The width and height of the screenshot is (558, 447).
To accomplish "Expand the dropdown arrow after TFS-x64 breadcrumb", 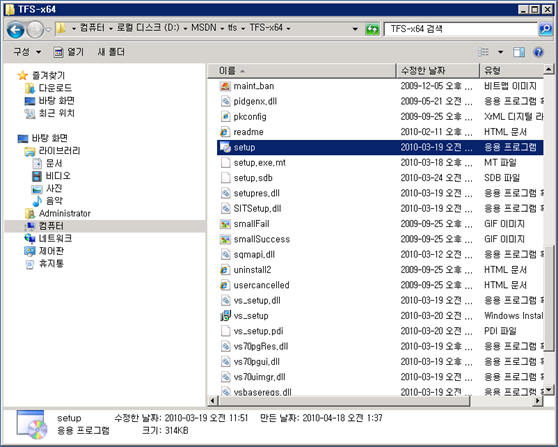I will click(x=288, y=28).
